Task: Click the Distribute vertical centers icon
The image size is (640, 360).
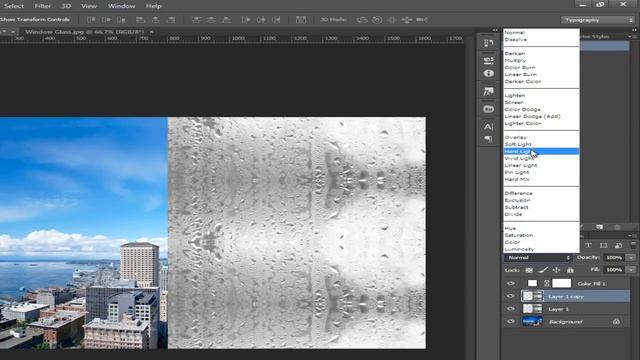Action: (x=211, y=20)
